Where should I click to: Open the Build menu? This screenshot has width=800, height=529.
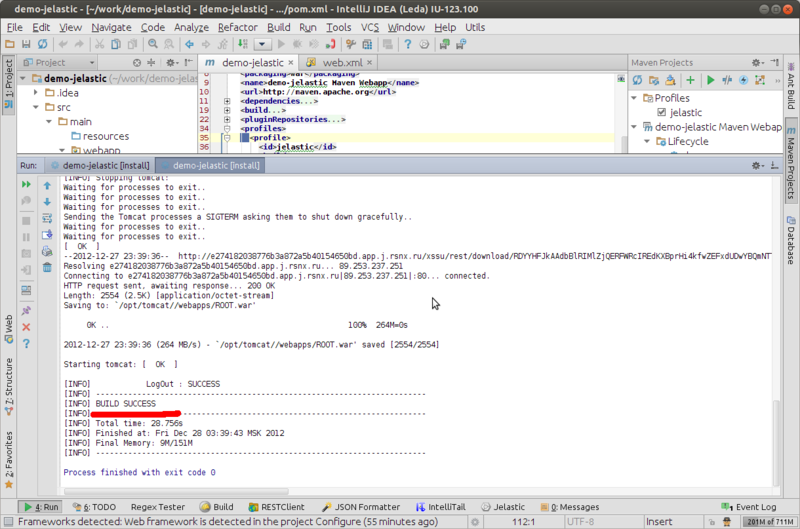[x=279, y=28]
